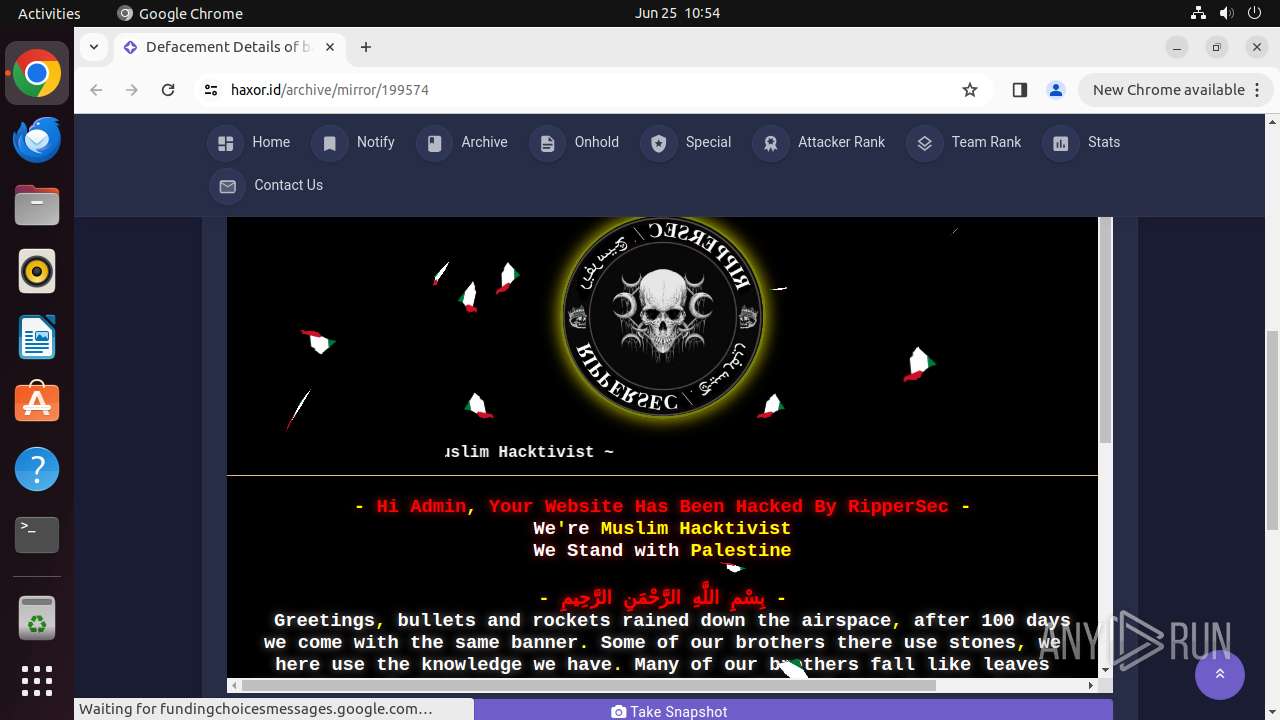Open LibreOffice Writer from the dock

37,338
